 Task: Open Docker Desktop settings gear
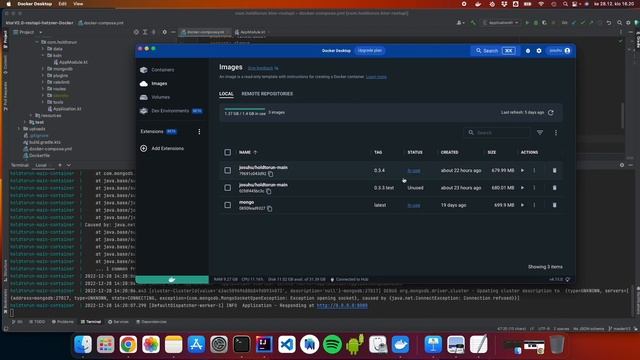coord(539,51)
